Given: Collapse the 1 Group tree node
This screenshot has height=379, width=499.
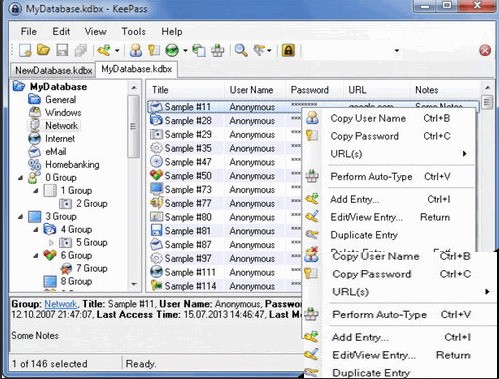Looking at the screenshot, I should pos(36,191).
